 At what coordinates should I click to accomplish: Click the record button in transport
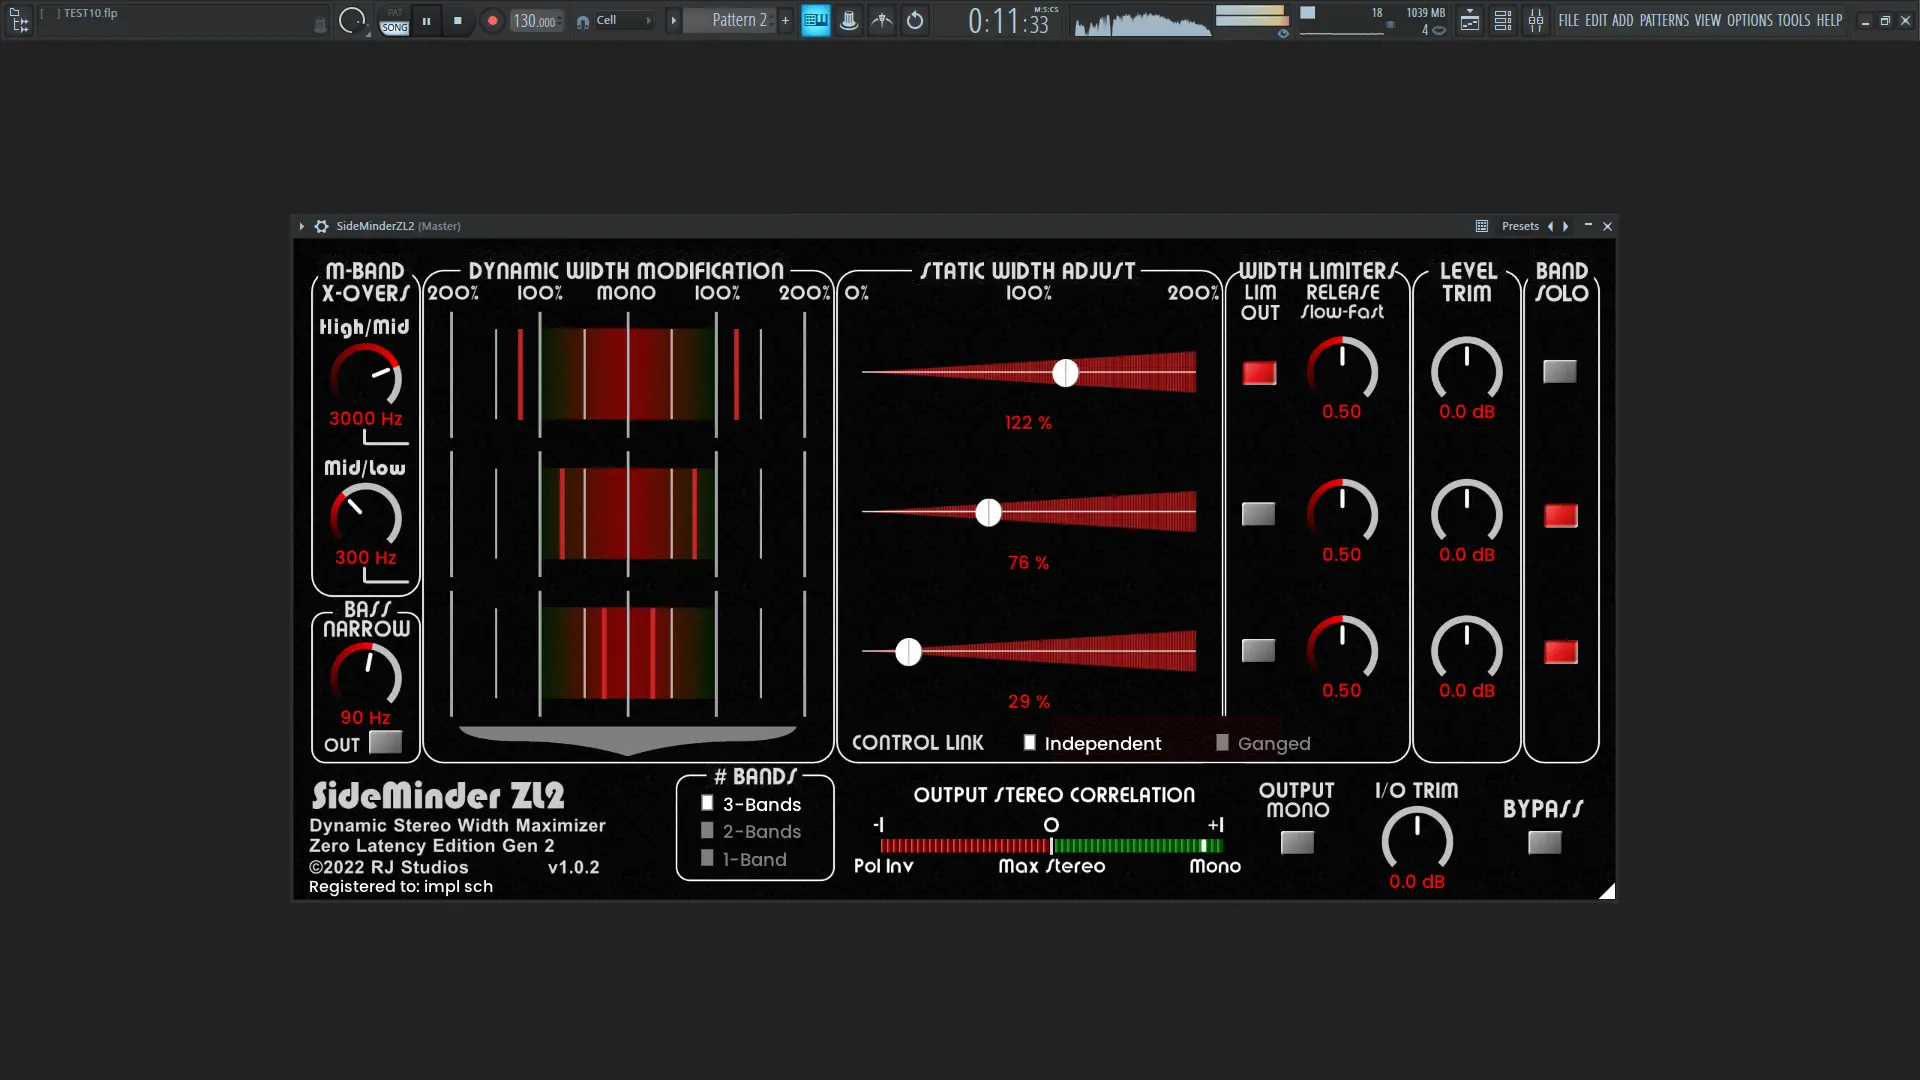click(x=492, y=20)
